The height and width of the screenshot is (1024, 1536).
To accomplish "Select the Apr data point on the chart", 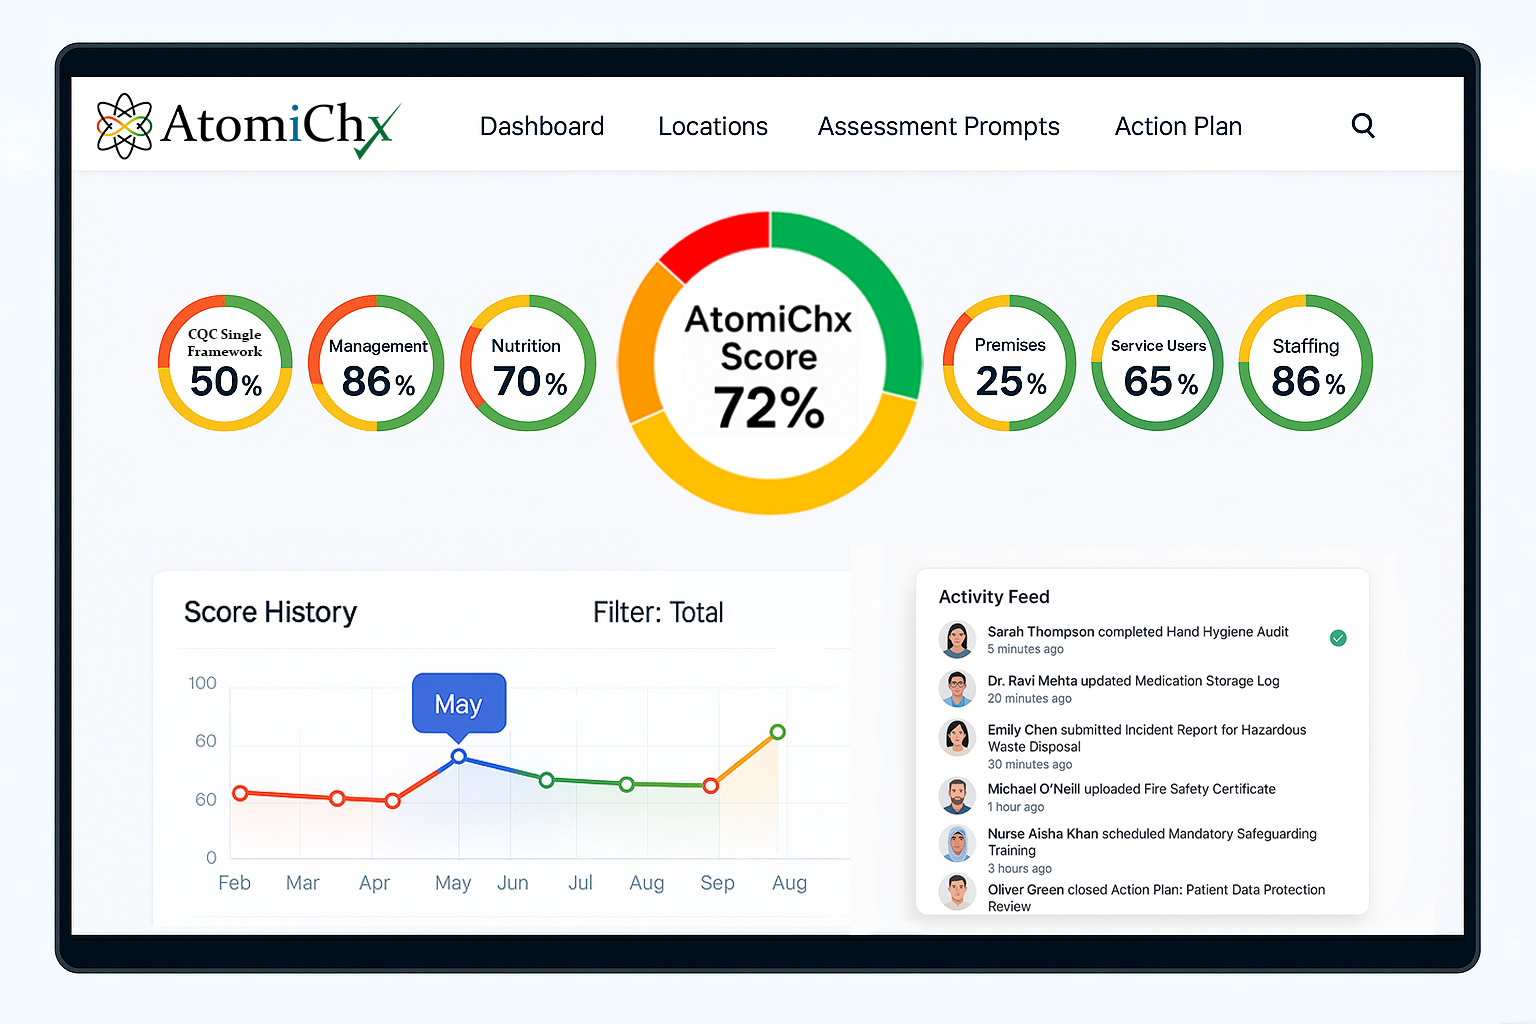I will click(393, 801).
